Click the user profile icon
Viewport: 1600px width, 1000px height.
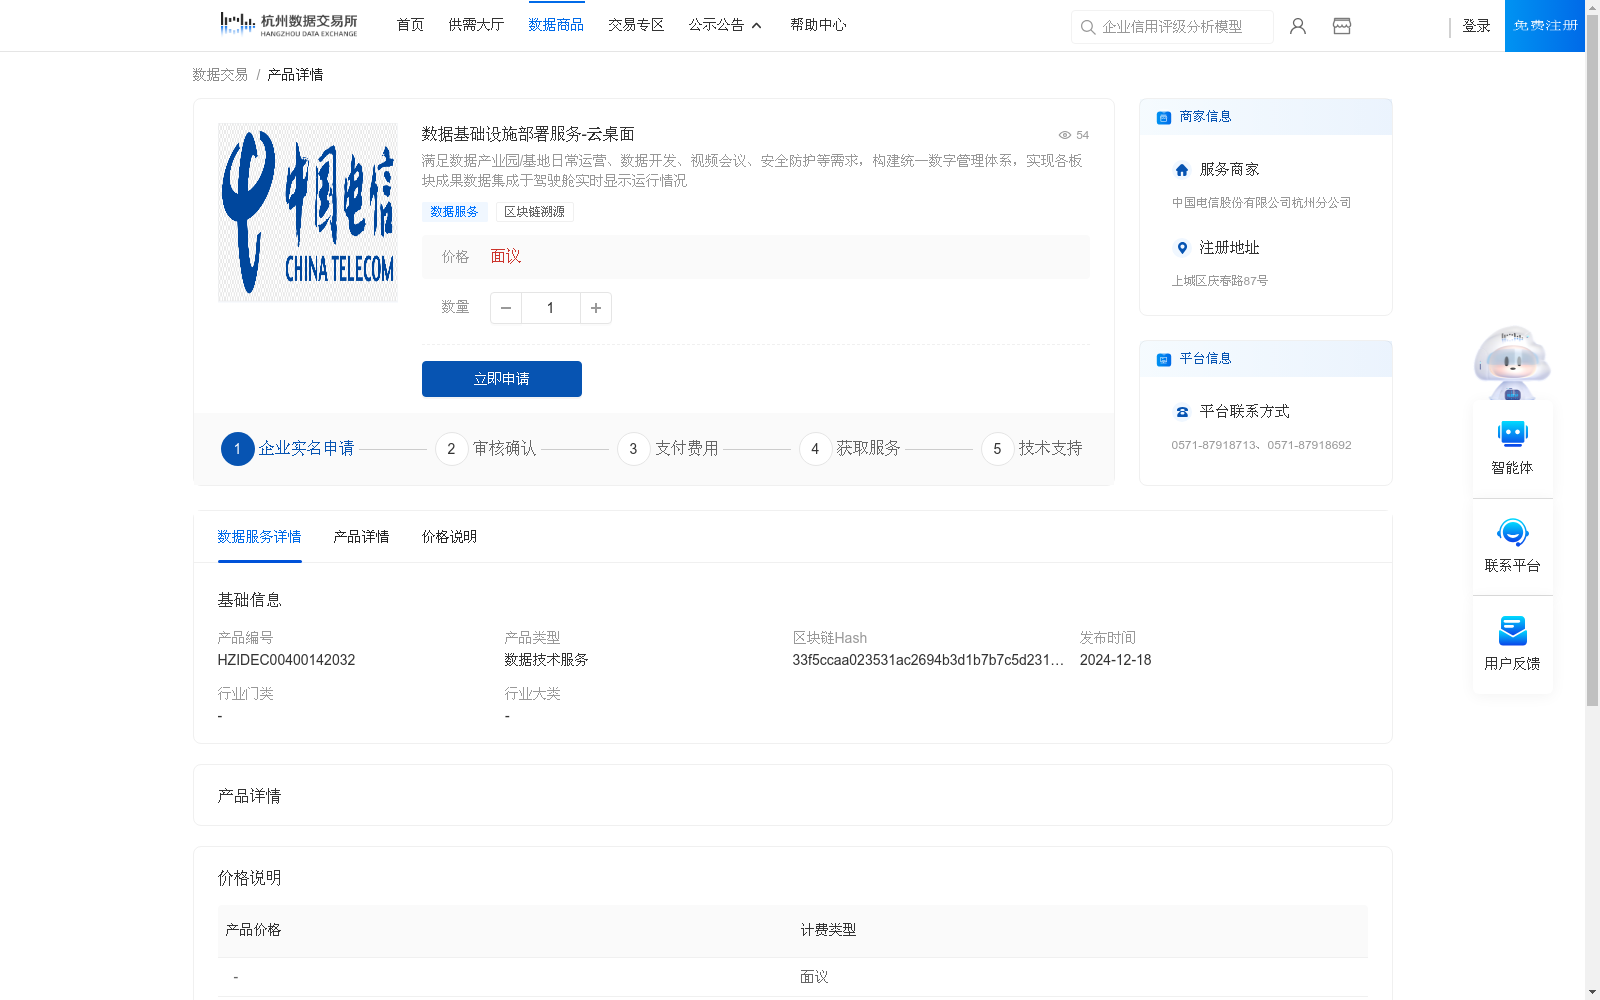[1298, 26]
